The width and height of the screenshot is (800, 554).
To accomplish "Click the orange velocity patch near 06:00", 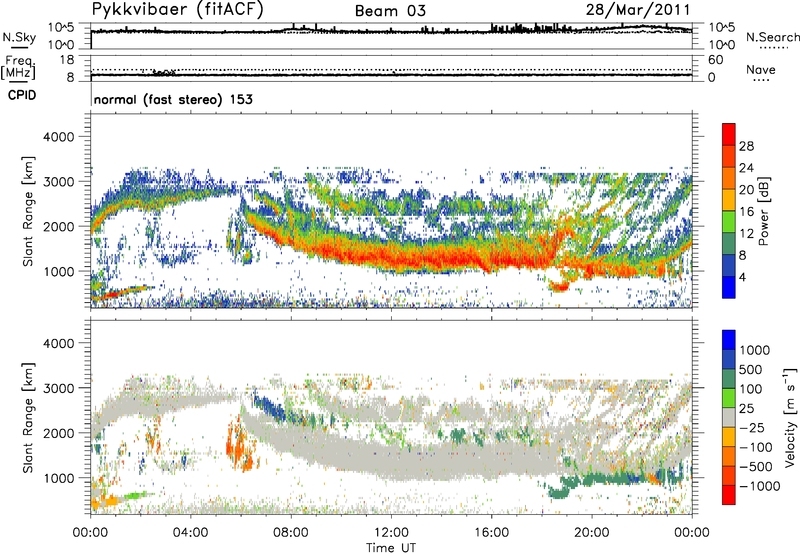I will tap(240, 445).
